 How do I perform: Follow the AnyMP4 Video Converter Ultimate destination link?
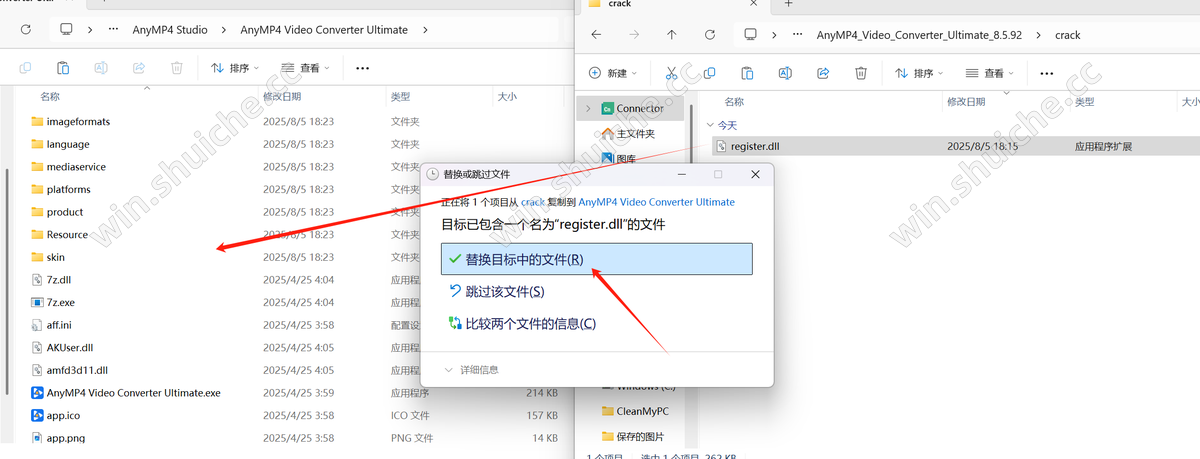coord(656,202)
